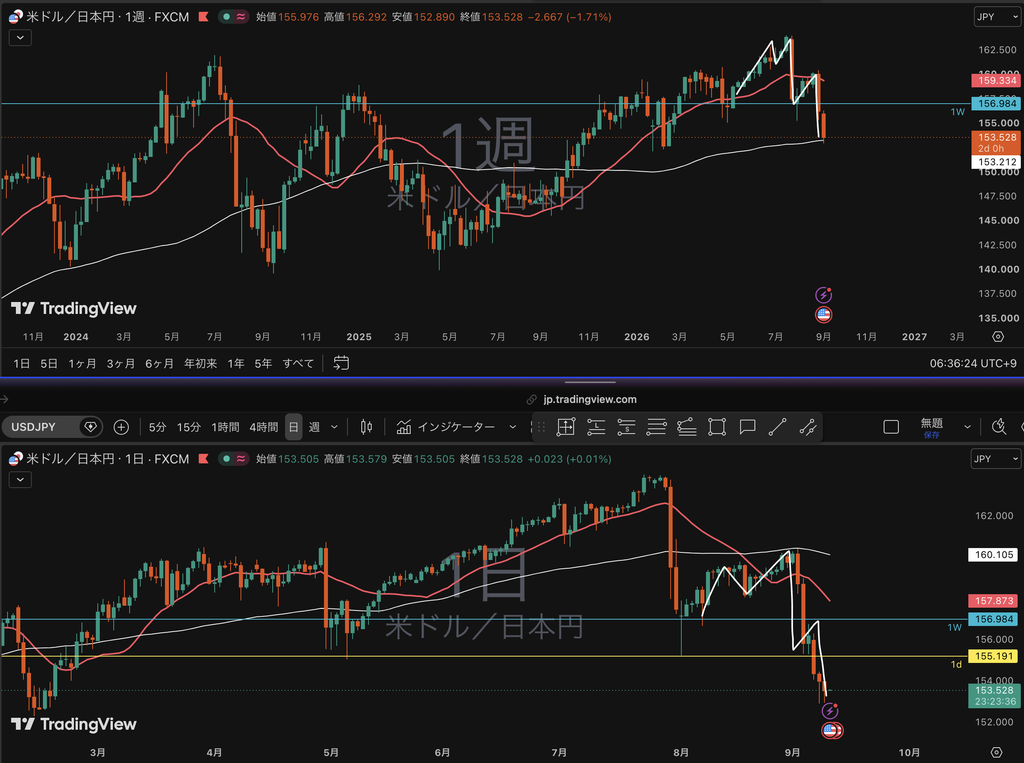
Task: Toggle the weekly chart market status indicator
Action: pos(227,17)
